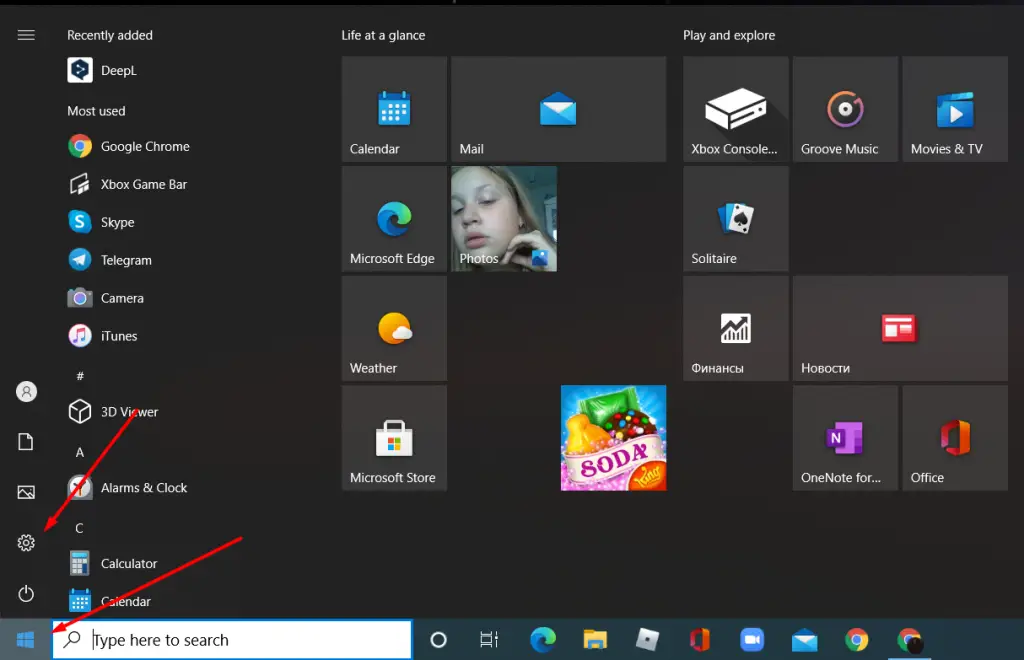Launch Microsoft Edge from the taskbar
The image size is (1024, 660).
click(543, 640)
